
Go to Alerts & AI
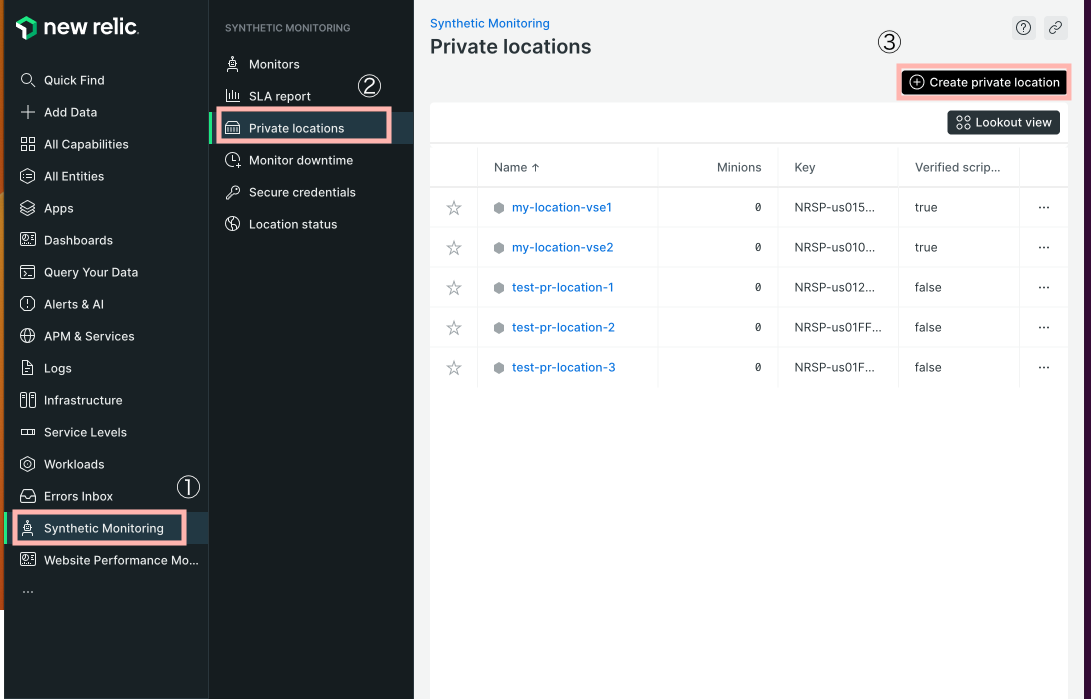(x=73, y=304)
